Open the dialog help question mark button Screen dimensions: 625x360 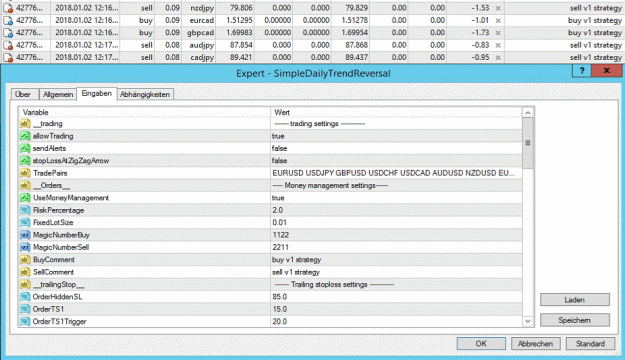coord(582,71)
